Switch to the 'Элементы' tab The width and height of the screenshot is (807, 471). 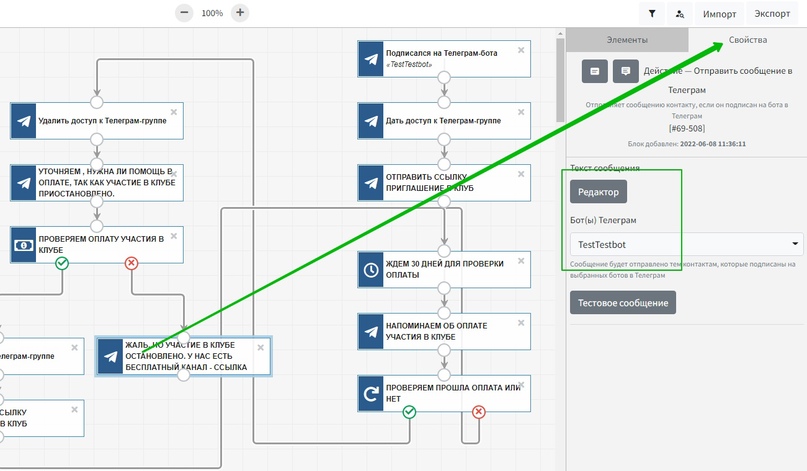click(627, 39)
